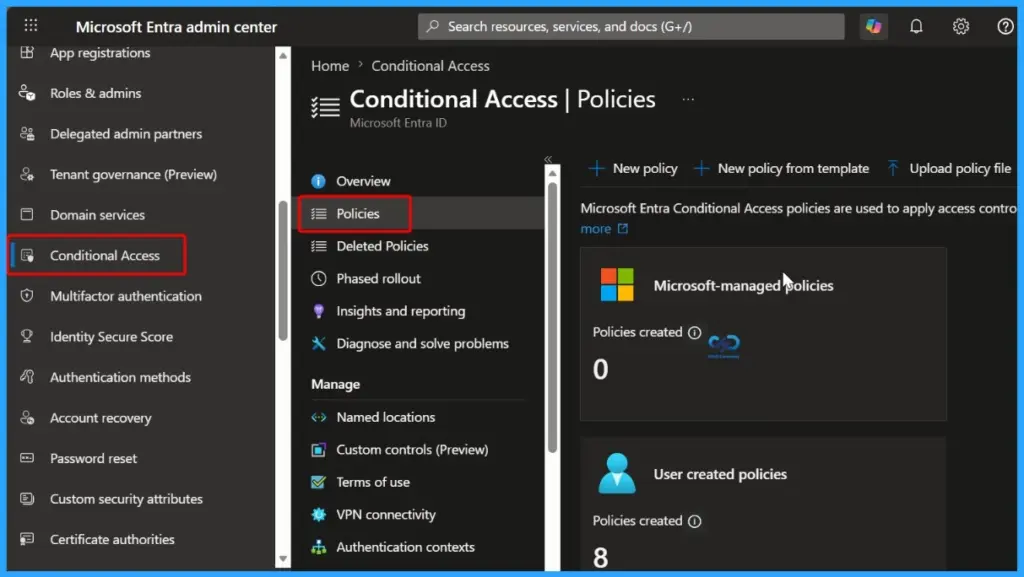
Task: Click the Policies list icon beside page title
Action: pos(325,106)
